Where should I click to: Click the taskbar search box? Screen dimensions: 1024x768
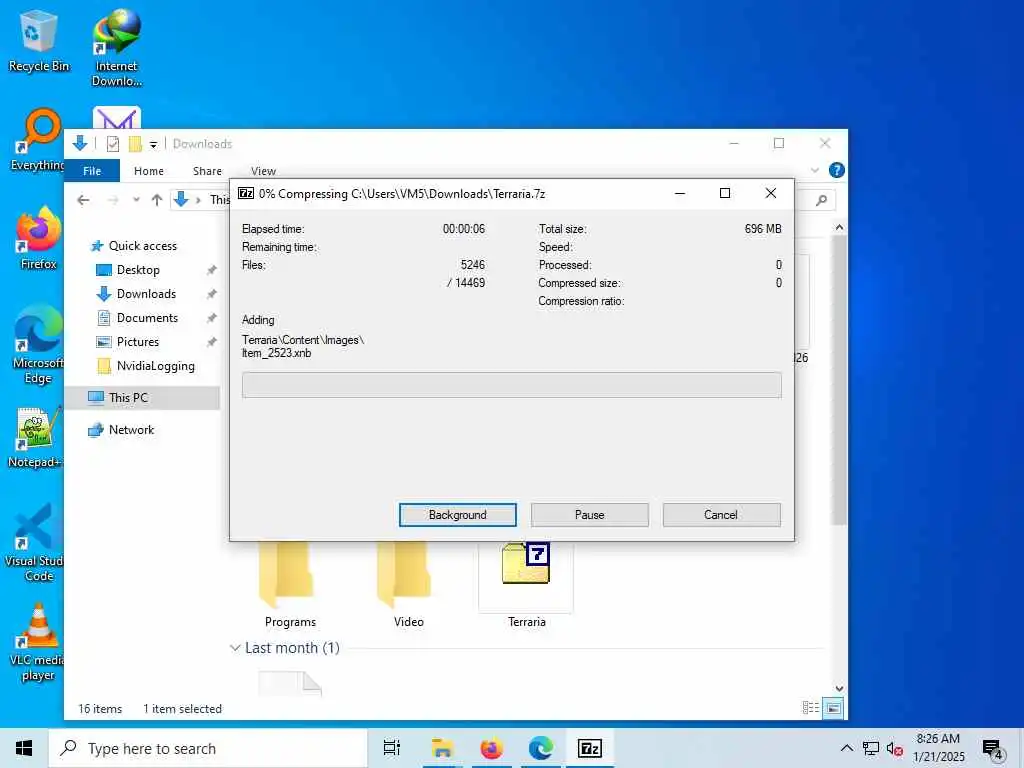click(208, 748)
